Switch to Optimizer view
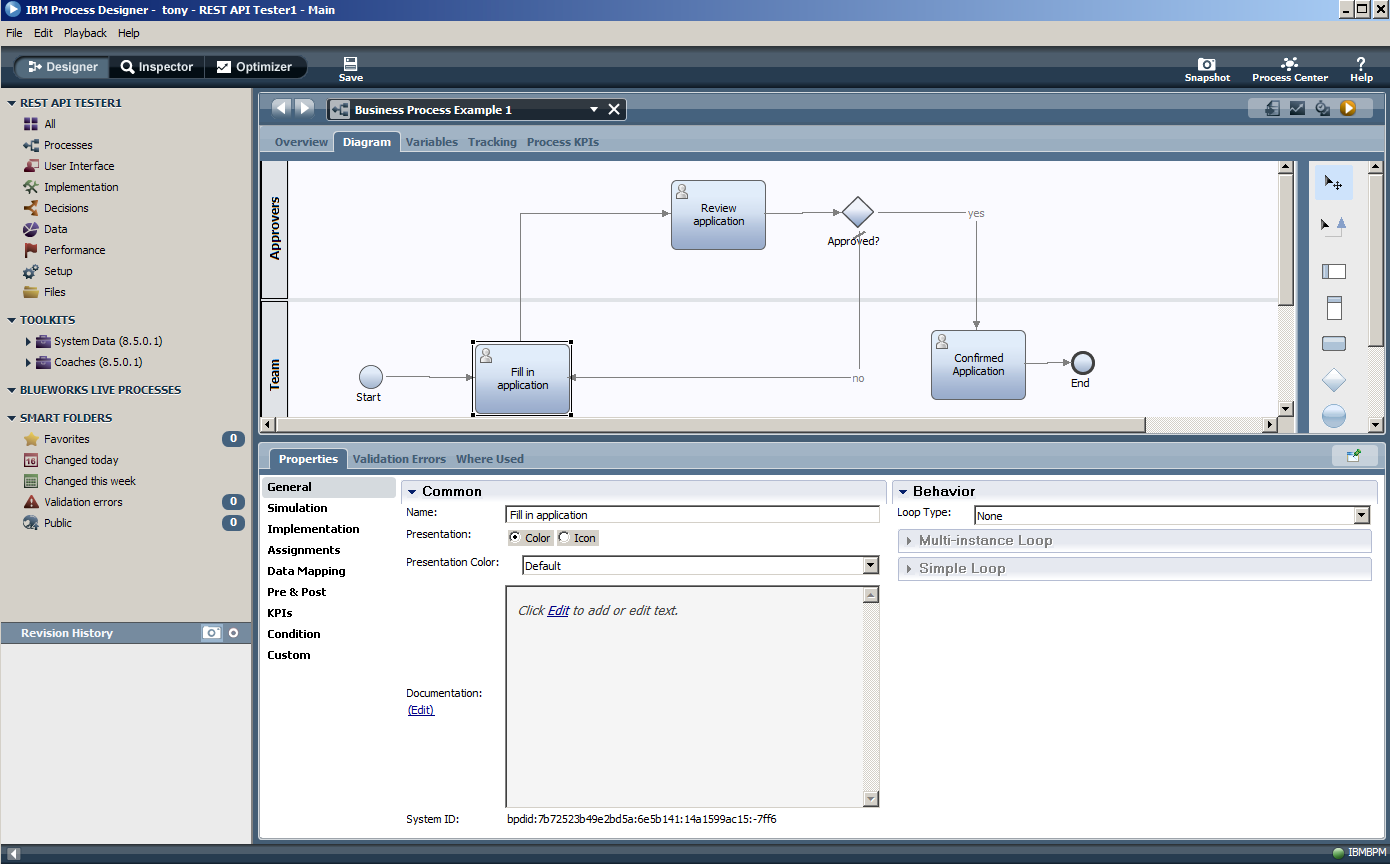The image size is (1390, 864). pyautogui.click(x=255, y=67)
